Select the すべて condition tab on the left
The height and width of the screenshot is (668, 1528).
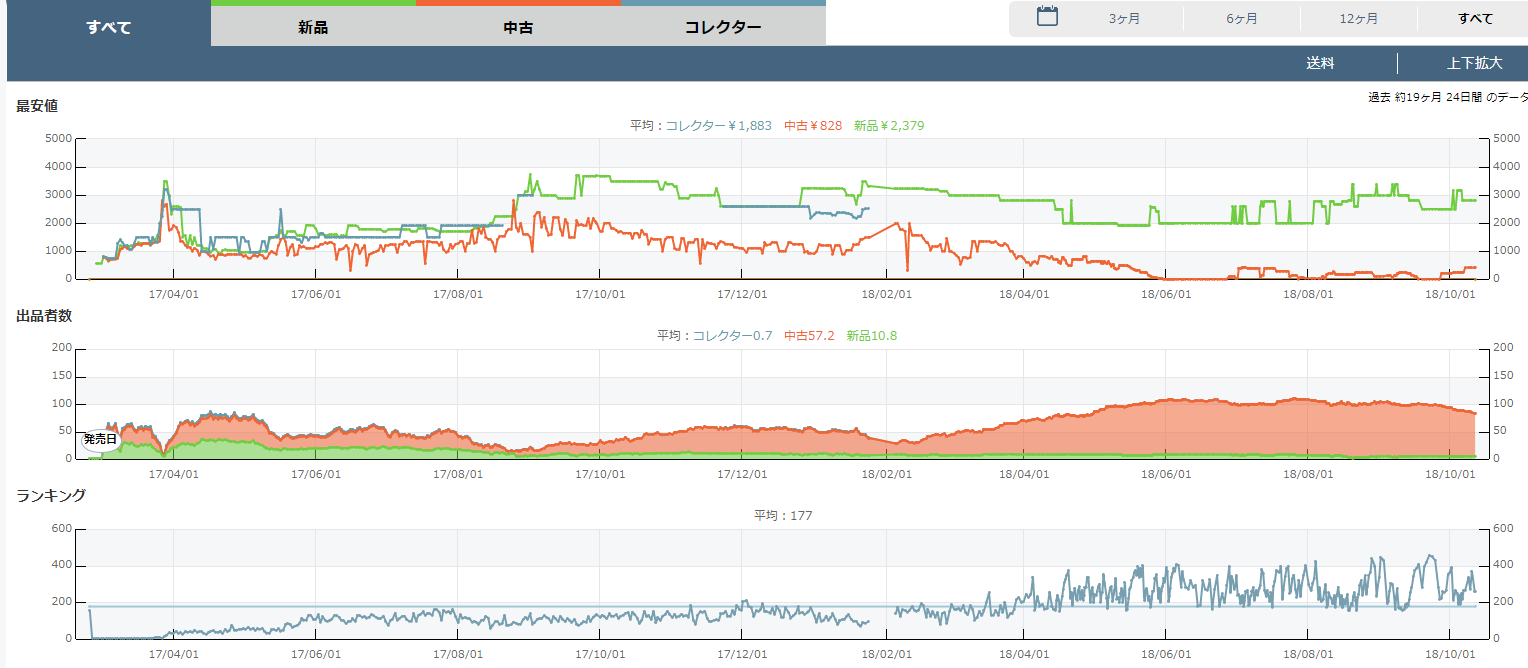pos(108,27)
